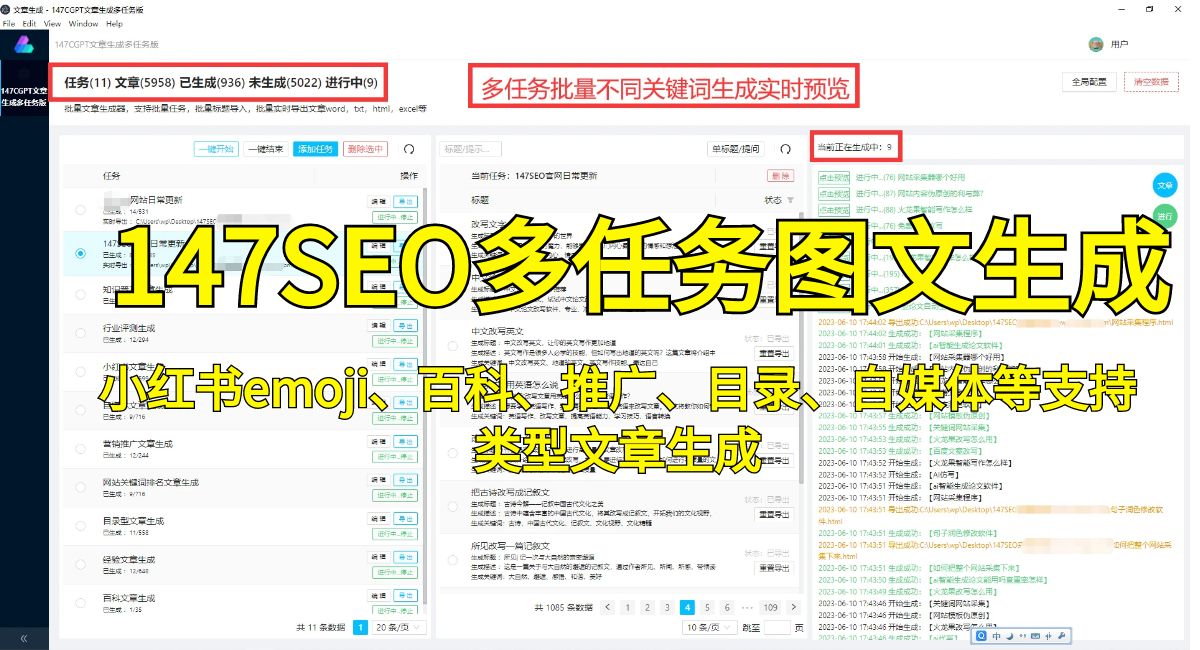
Task: Click the moon icon in the floating toolbar
Action: (x=1010, y=634)
